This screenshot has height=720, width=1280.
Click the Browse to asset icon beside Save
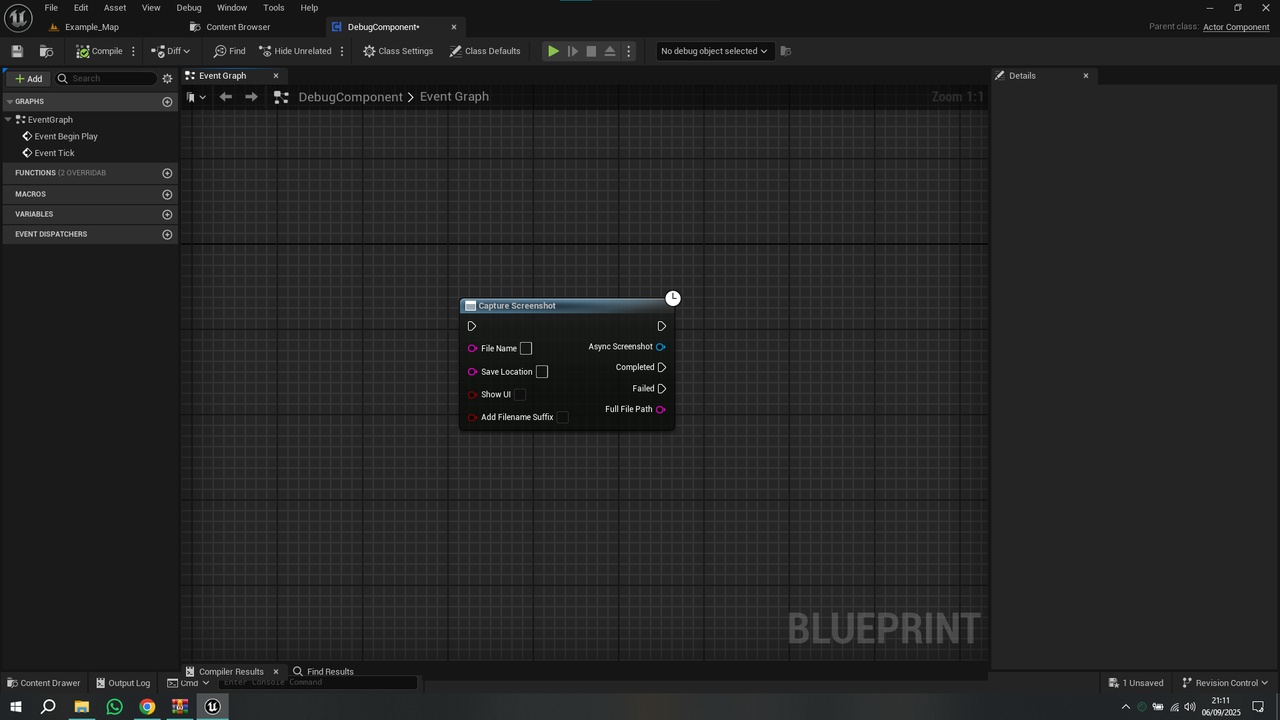click(x=46, y=51)
